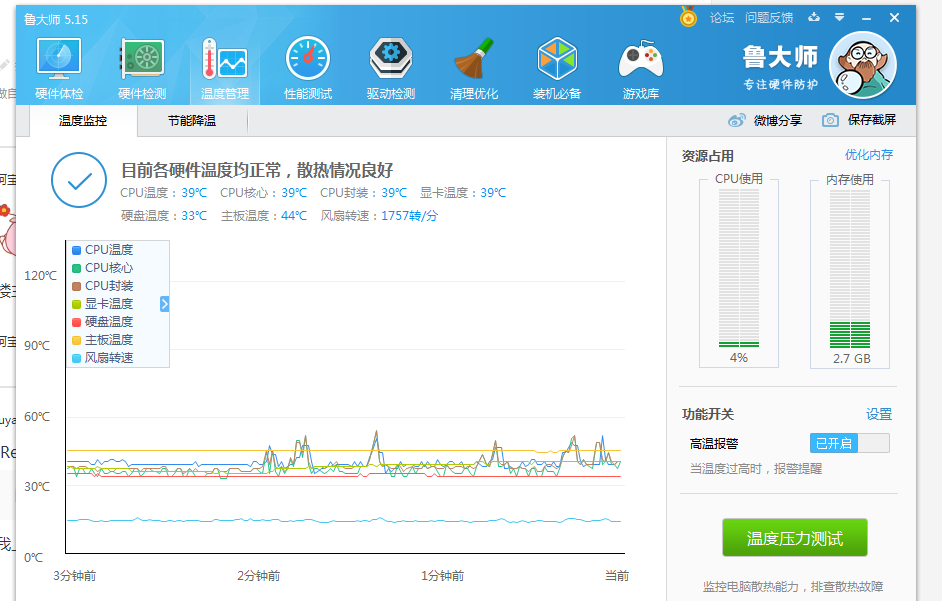Toggle CPU核心 legend green swatch
This screenshot has height=601, width=942.
pos(76,268)
